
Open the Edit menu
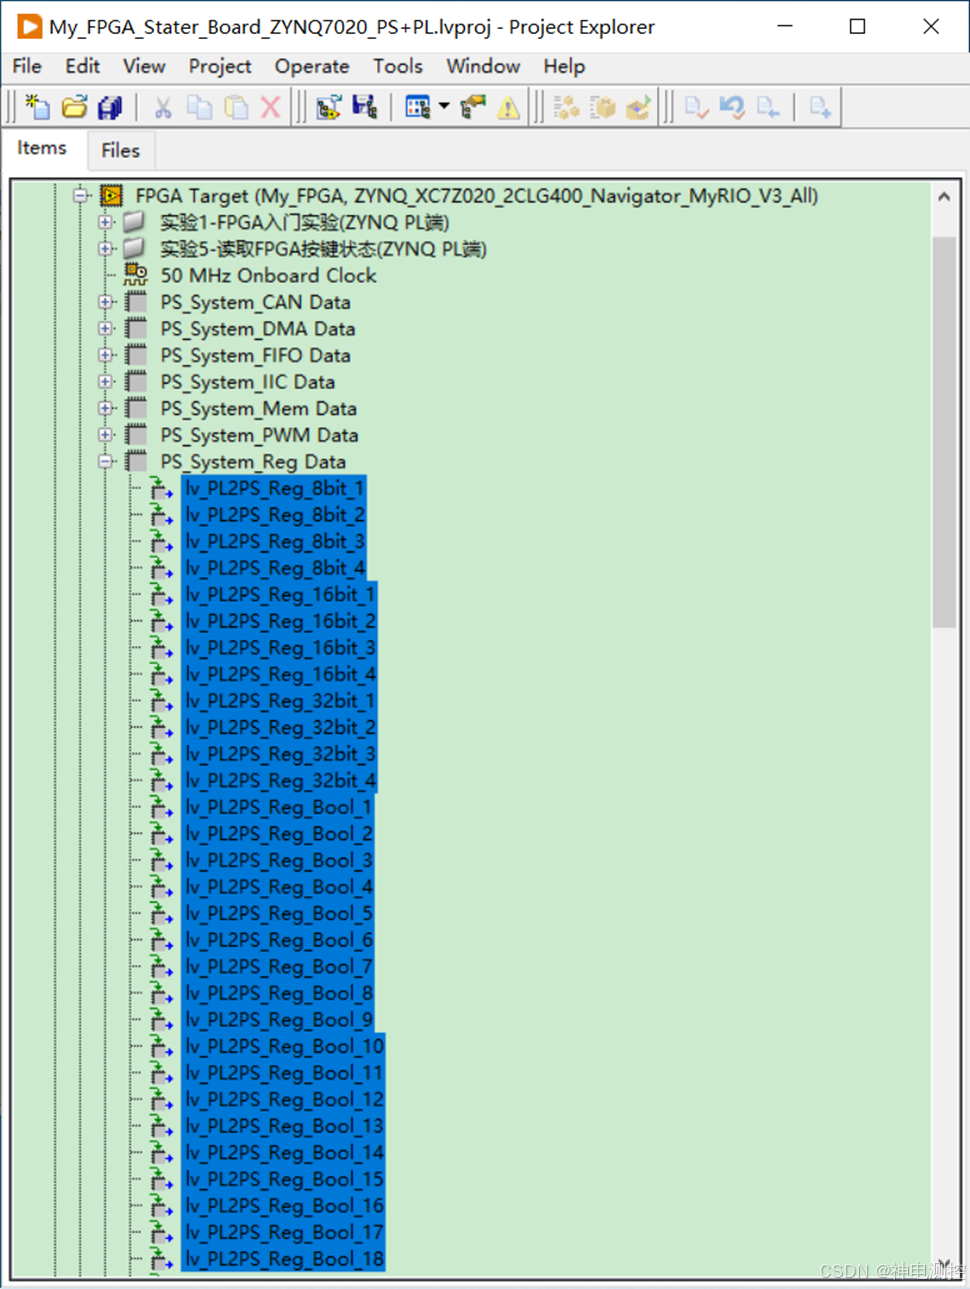[82, 66]
